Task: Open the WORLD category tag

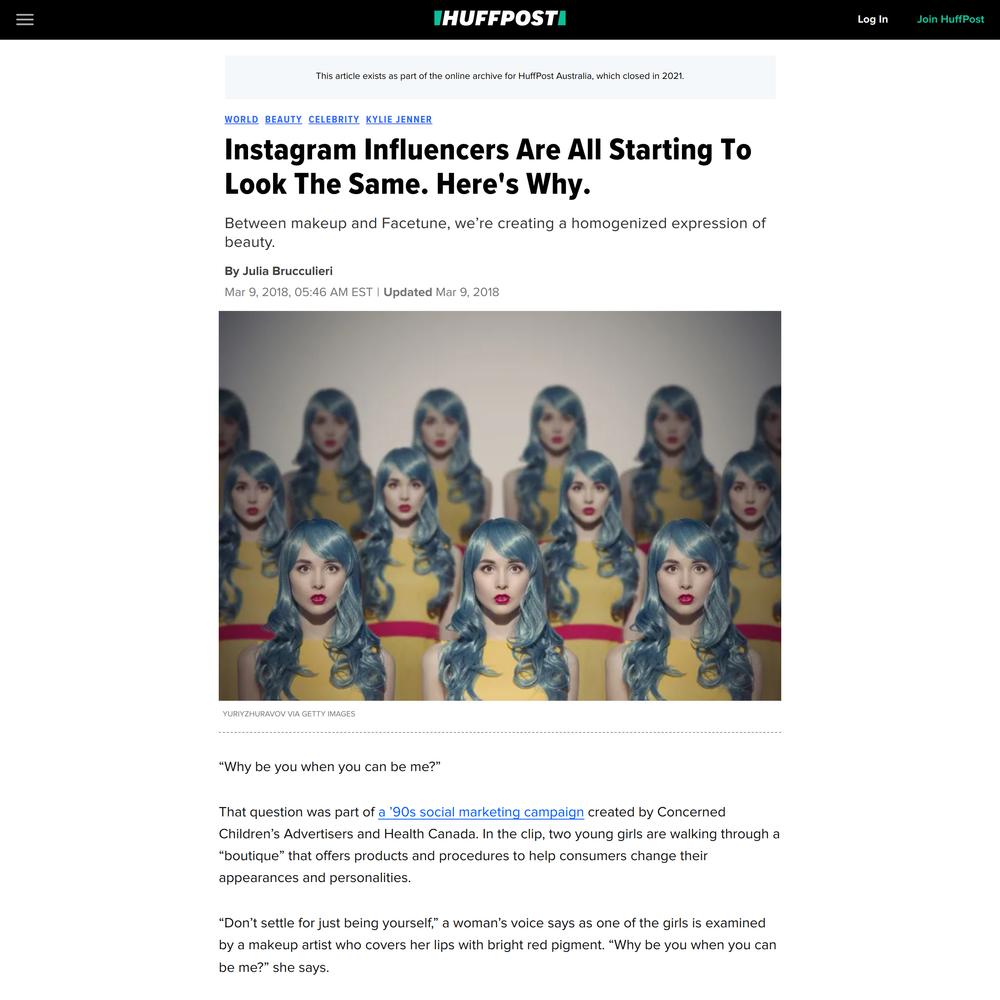Action: 241,119
